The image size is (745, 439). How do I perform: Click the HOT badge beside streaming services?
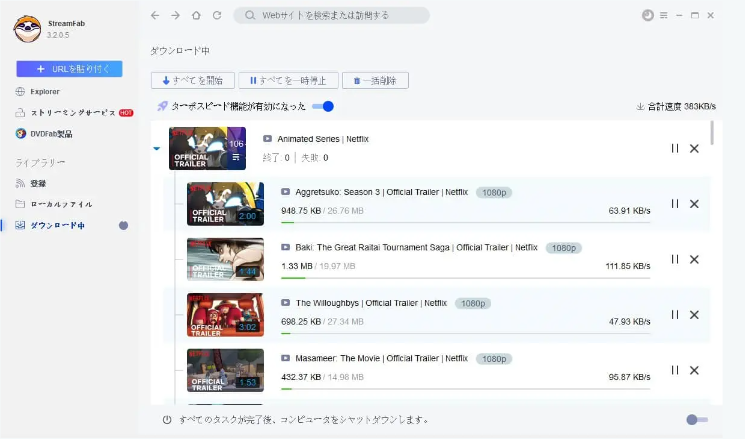coord(126,113)
